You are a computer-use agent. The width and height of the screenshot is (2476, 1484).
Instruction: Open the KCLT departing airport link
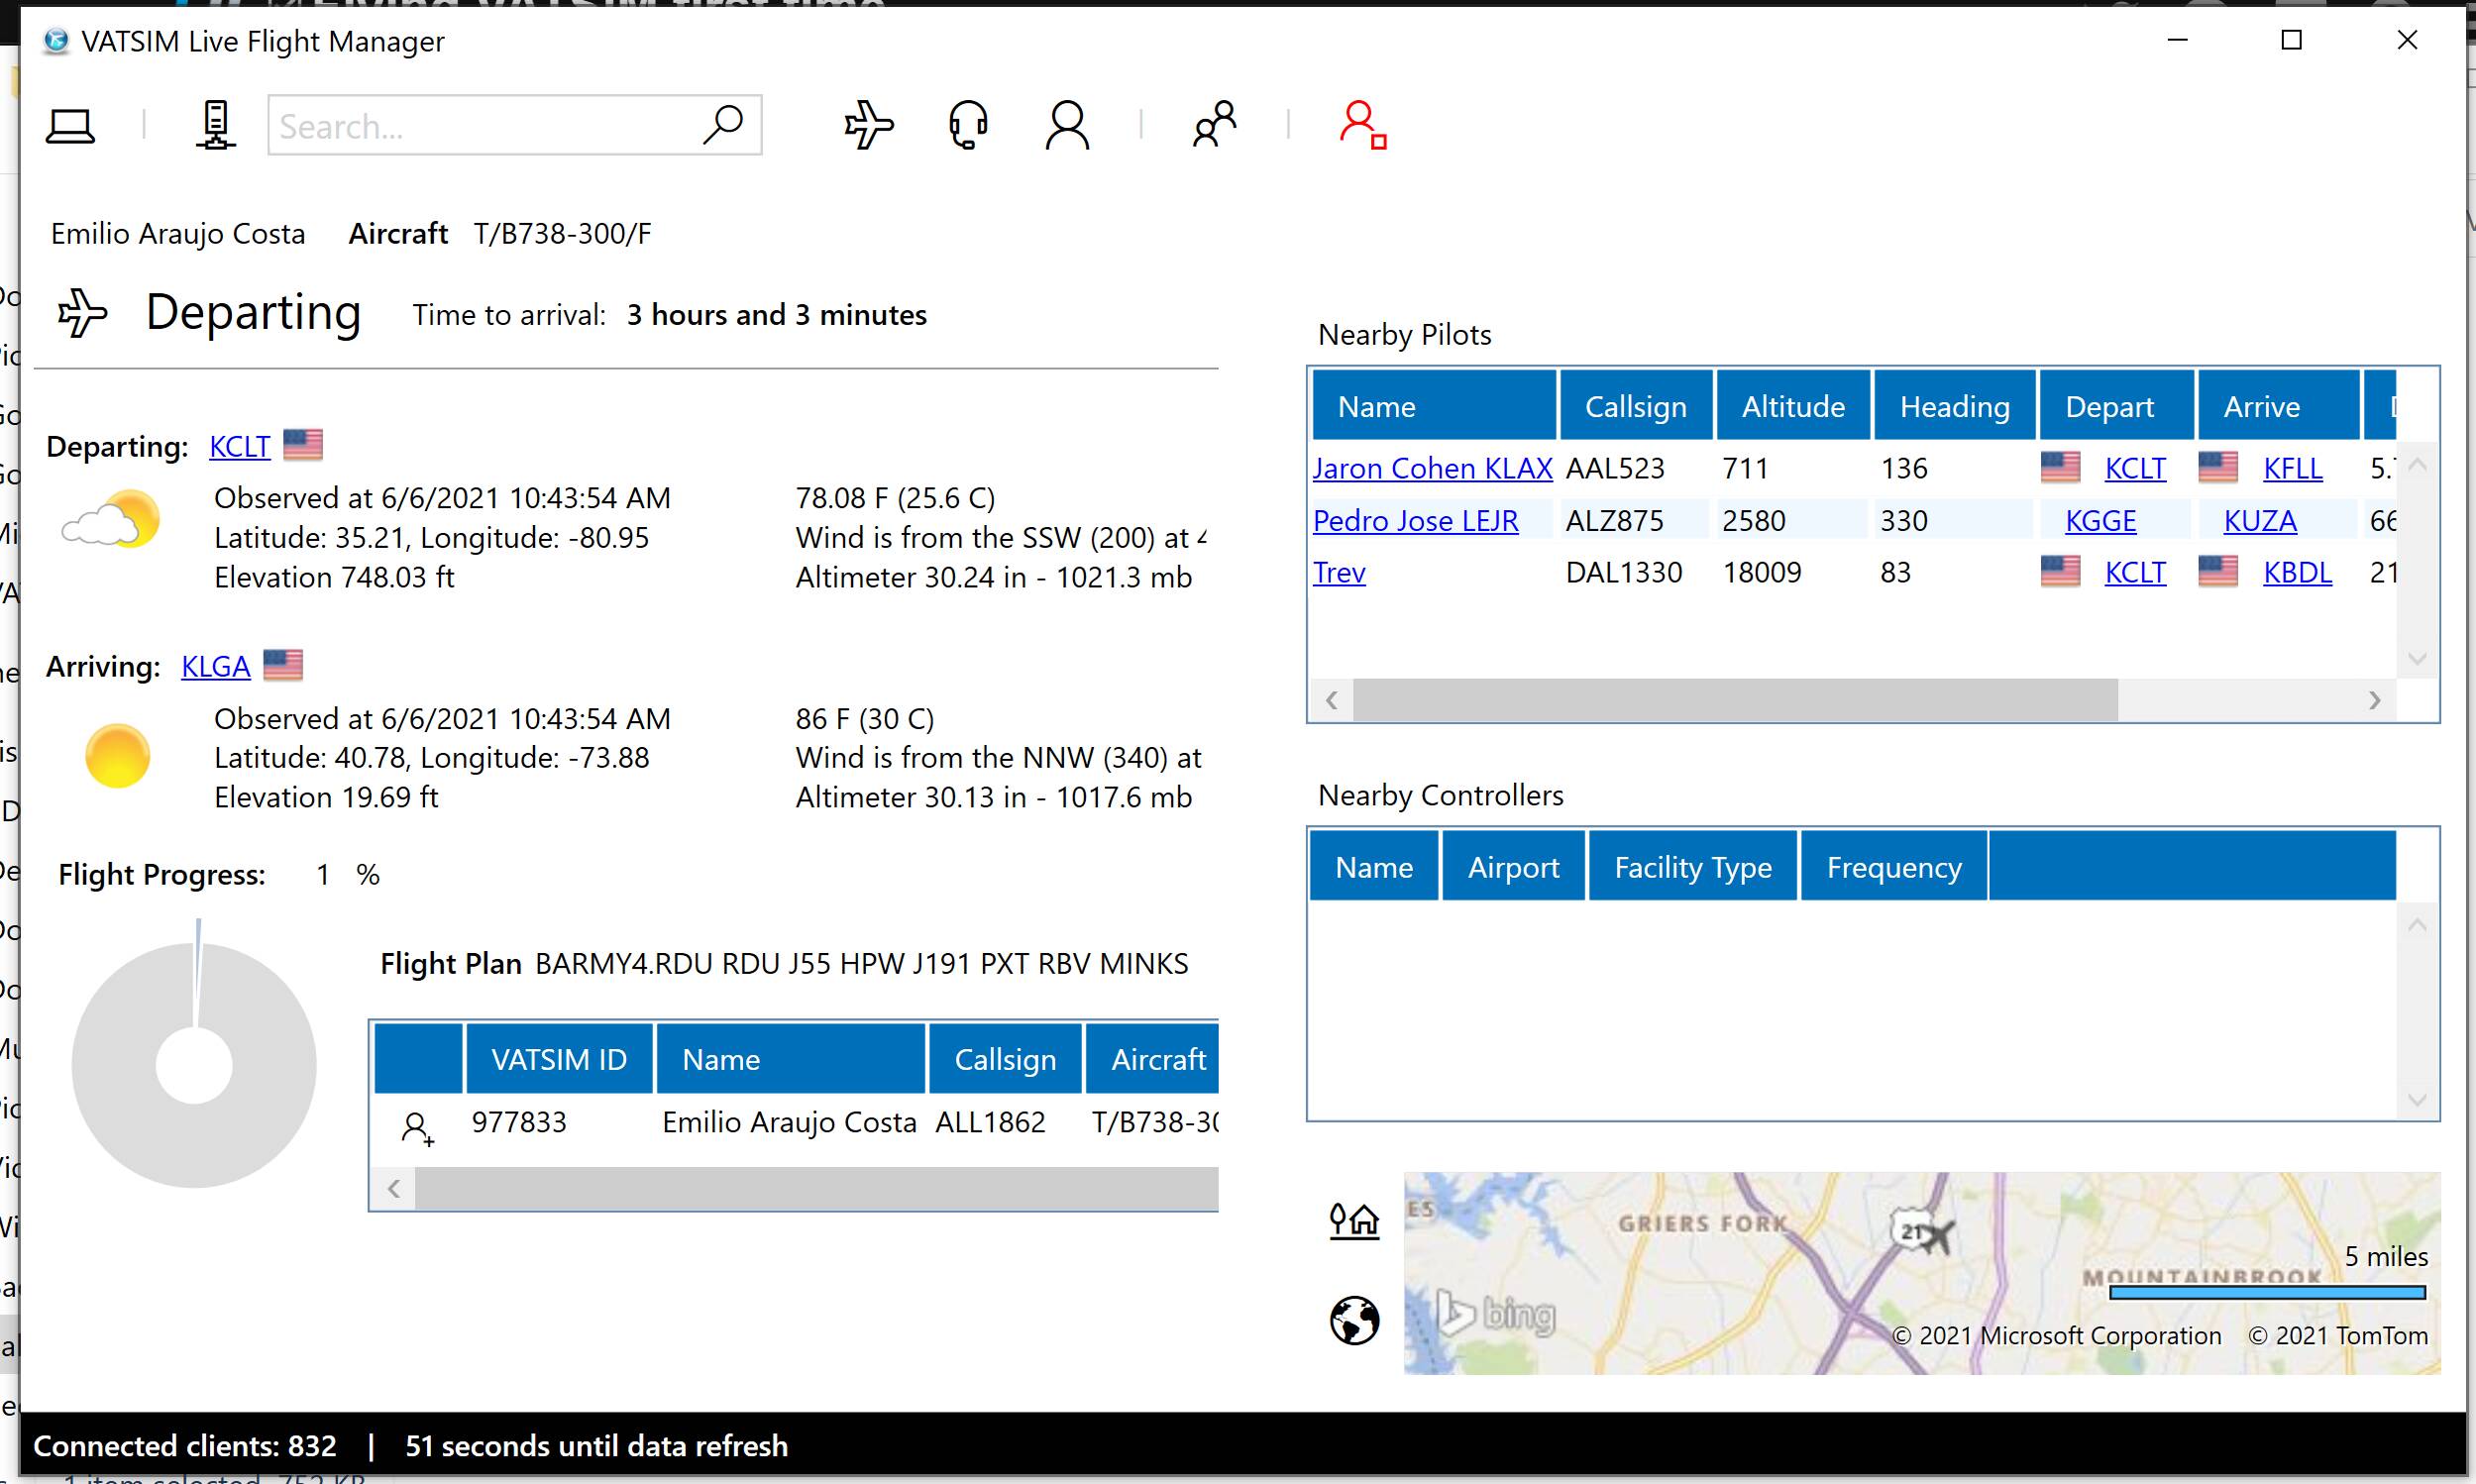click(x=240, y=446)
